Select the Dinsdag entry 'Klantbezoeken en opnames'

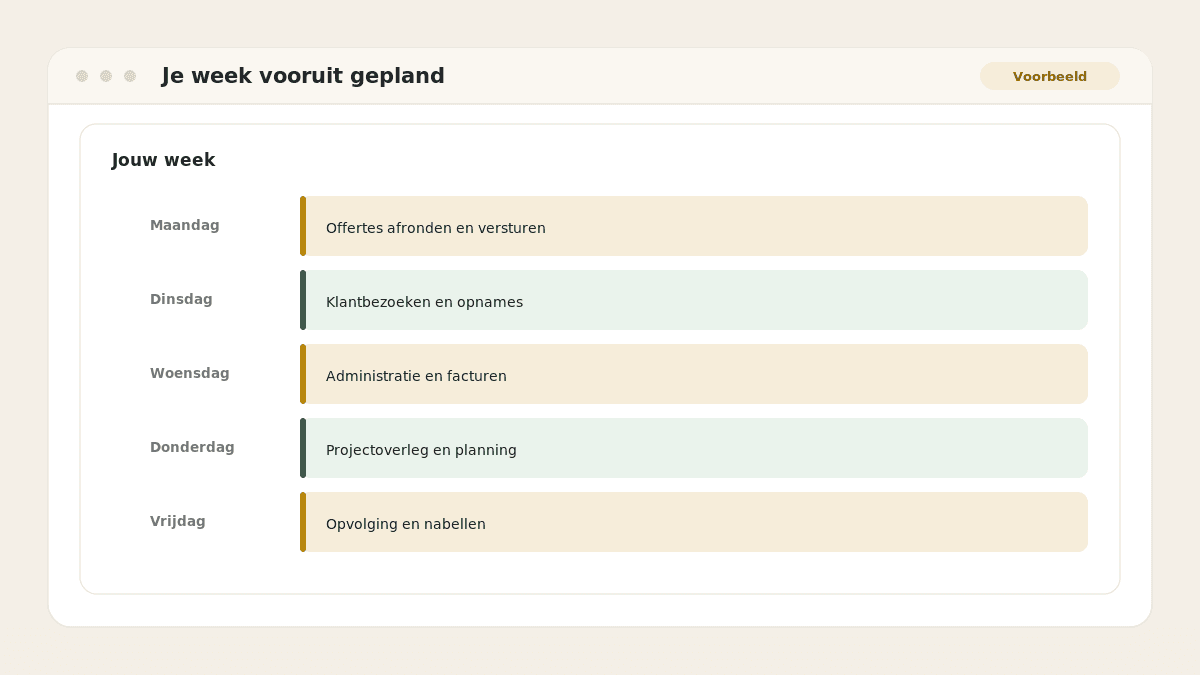pyautogui.click(x=694, y=300)
